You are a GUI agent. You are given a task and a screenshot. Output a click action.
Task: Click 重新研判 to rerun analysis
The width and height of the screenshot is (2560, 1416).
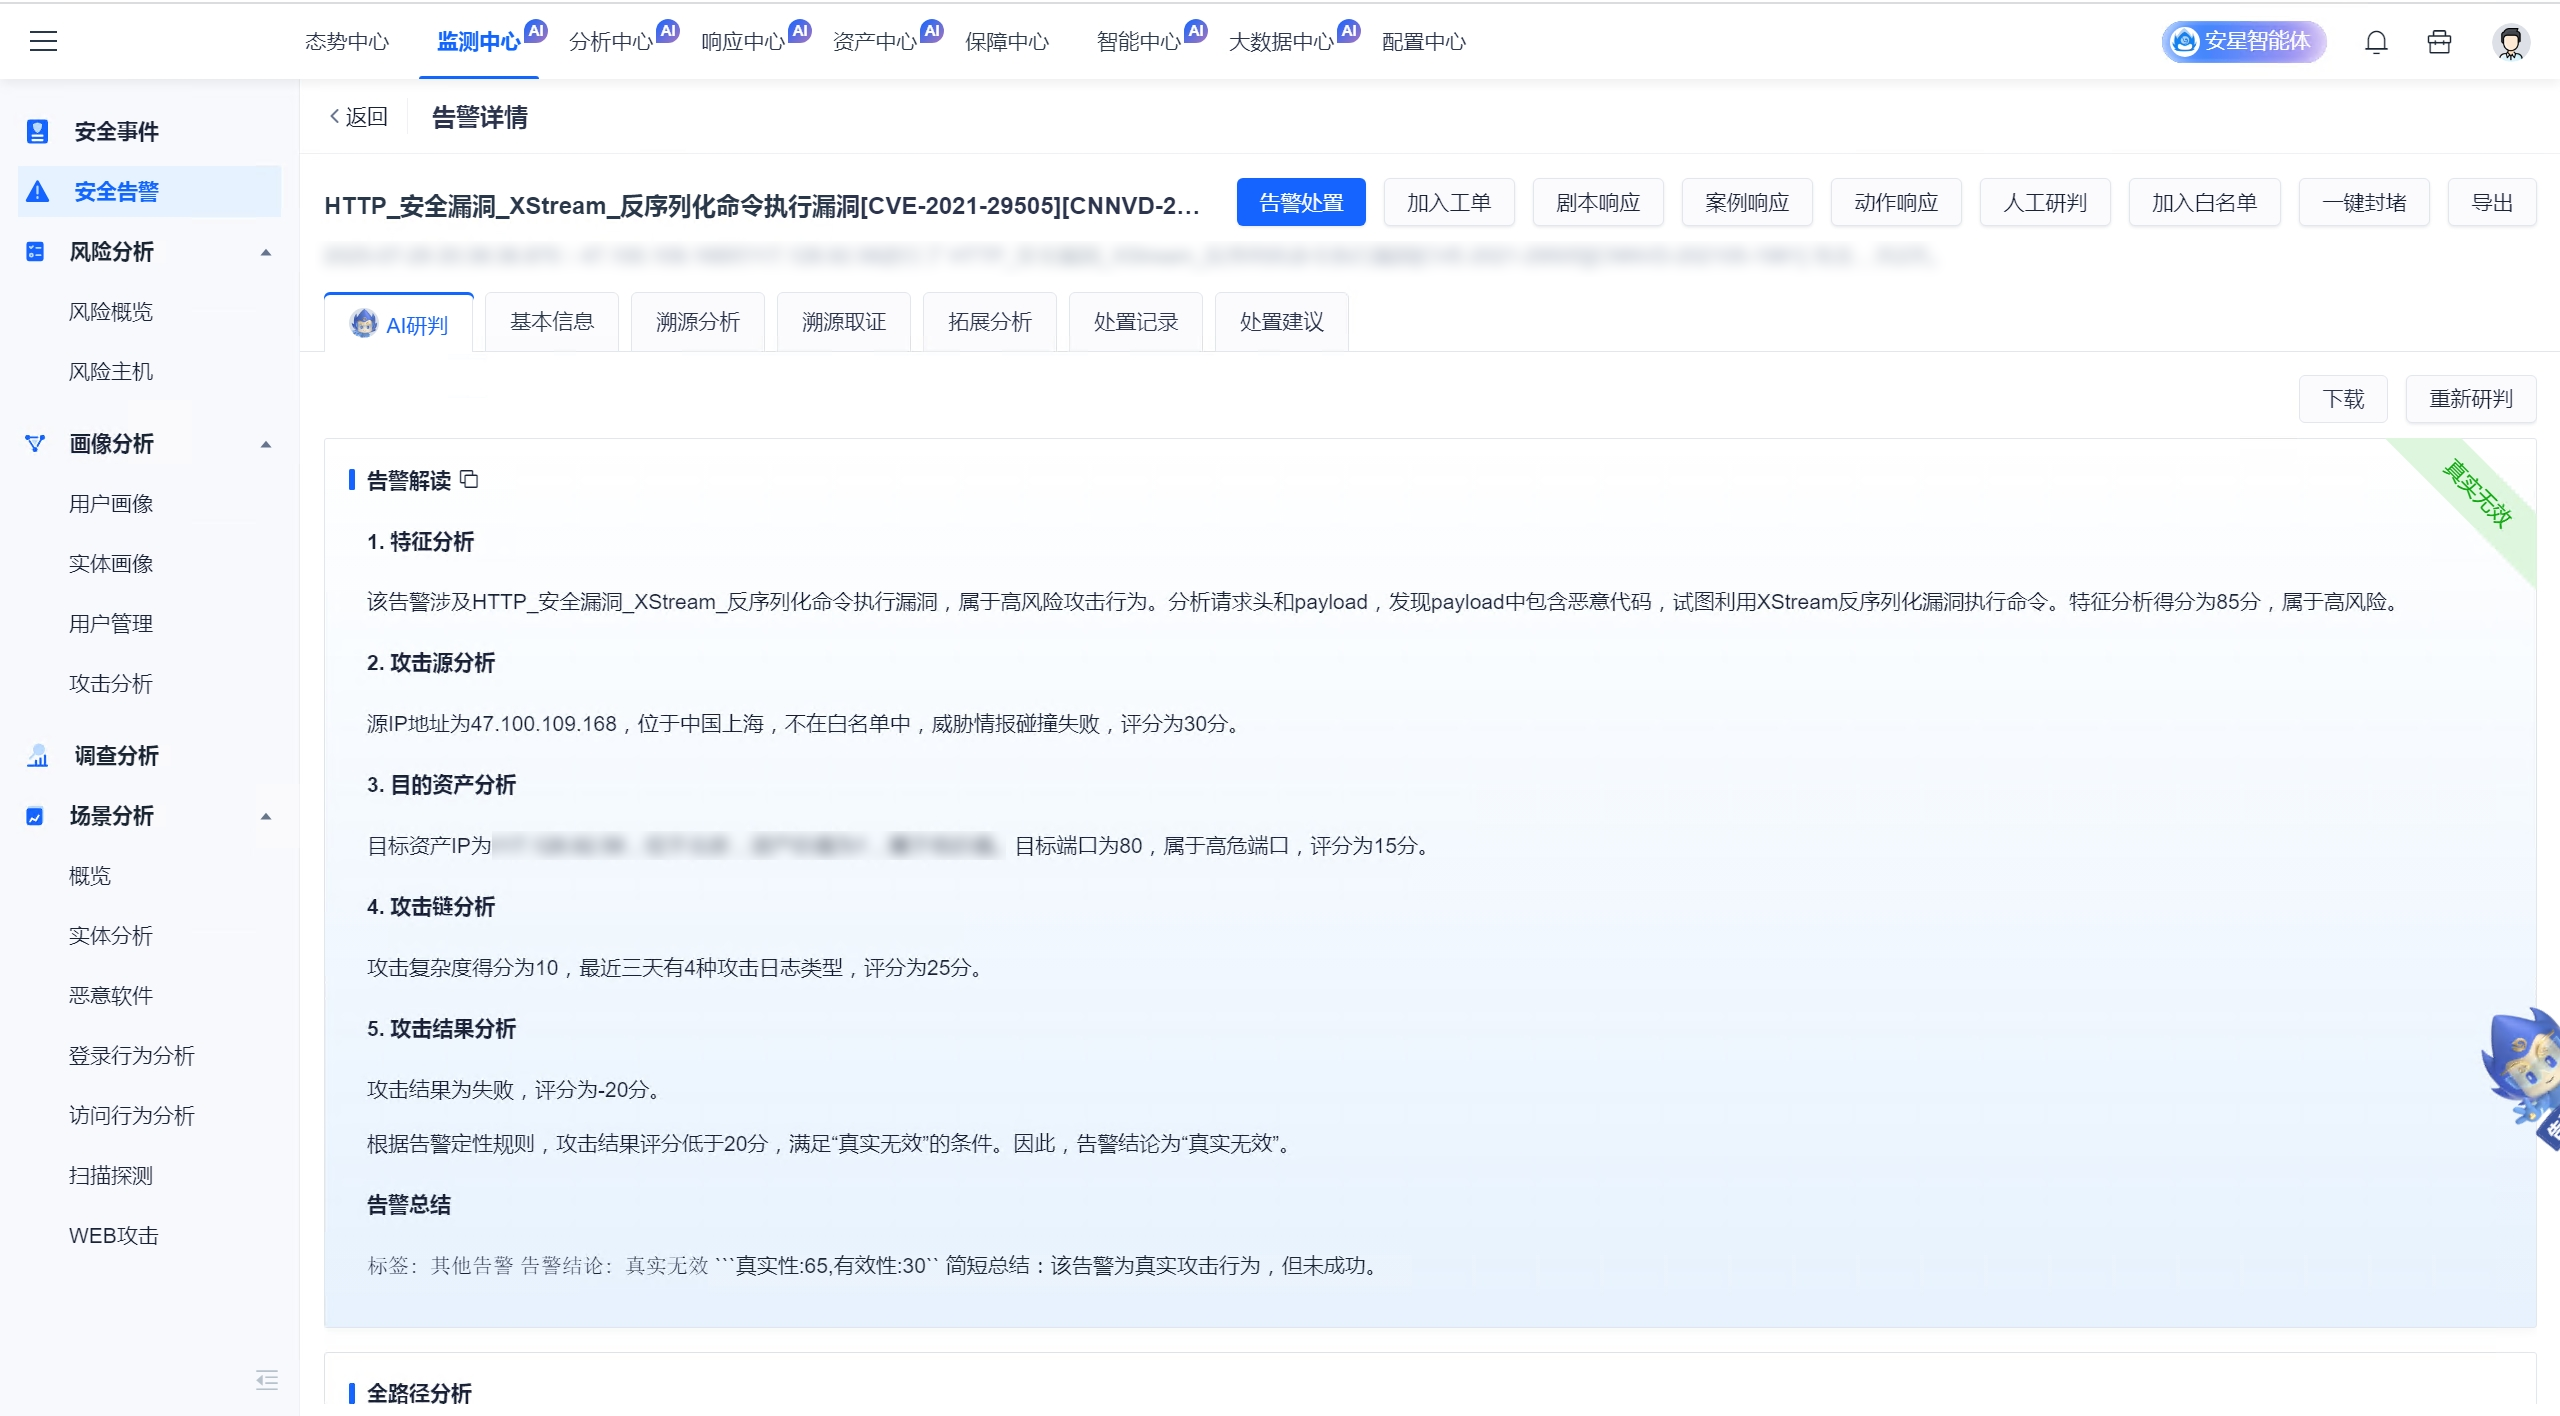tap(2470, 398)
